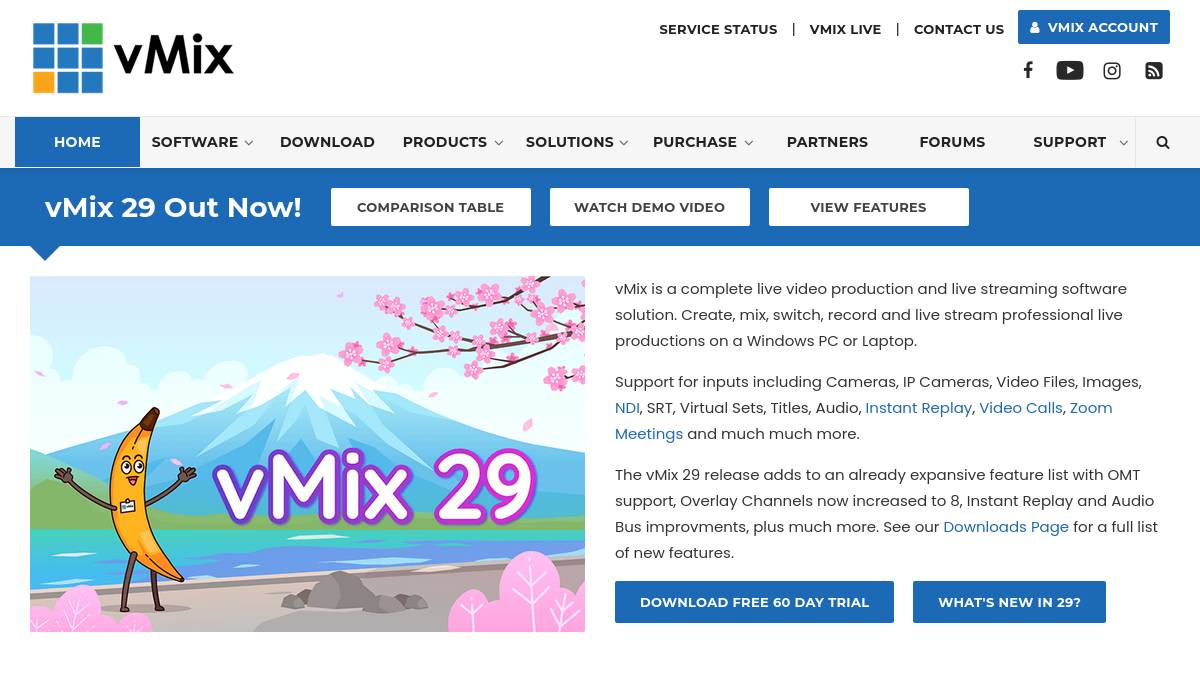Open the RSS feed icon
Viewport: 1200px width, 675px height.
pos(1154,70)
